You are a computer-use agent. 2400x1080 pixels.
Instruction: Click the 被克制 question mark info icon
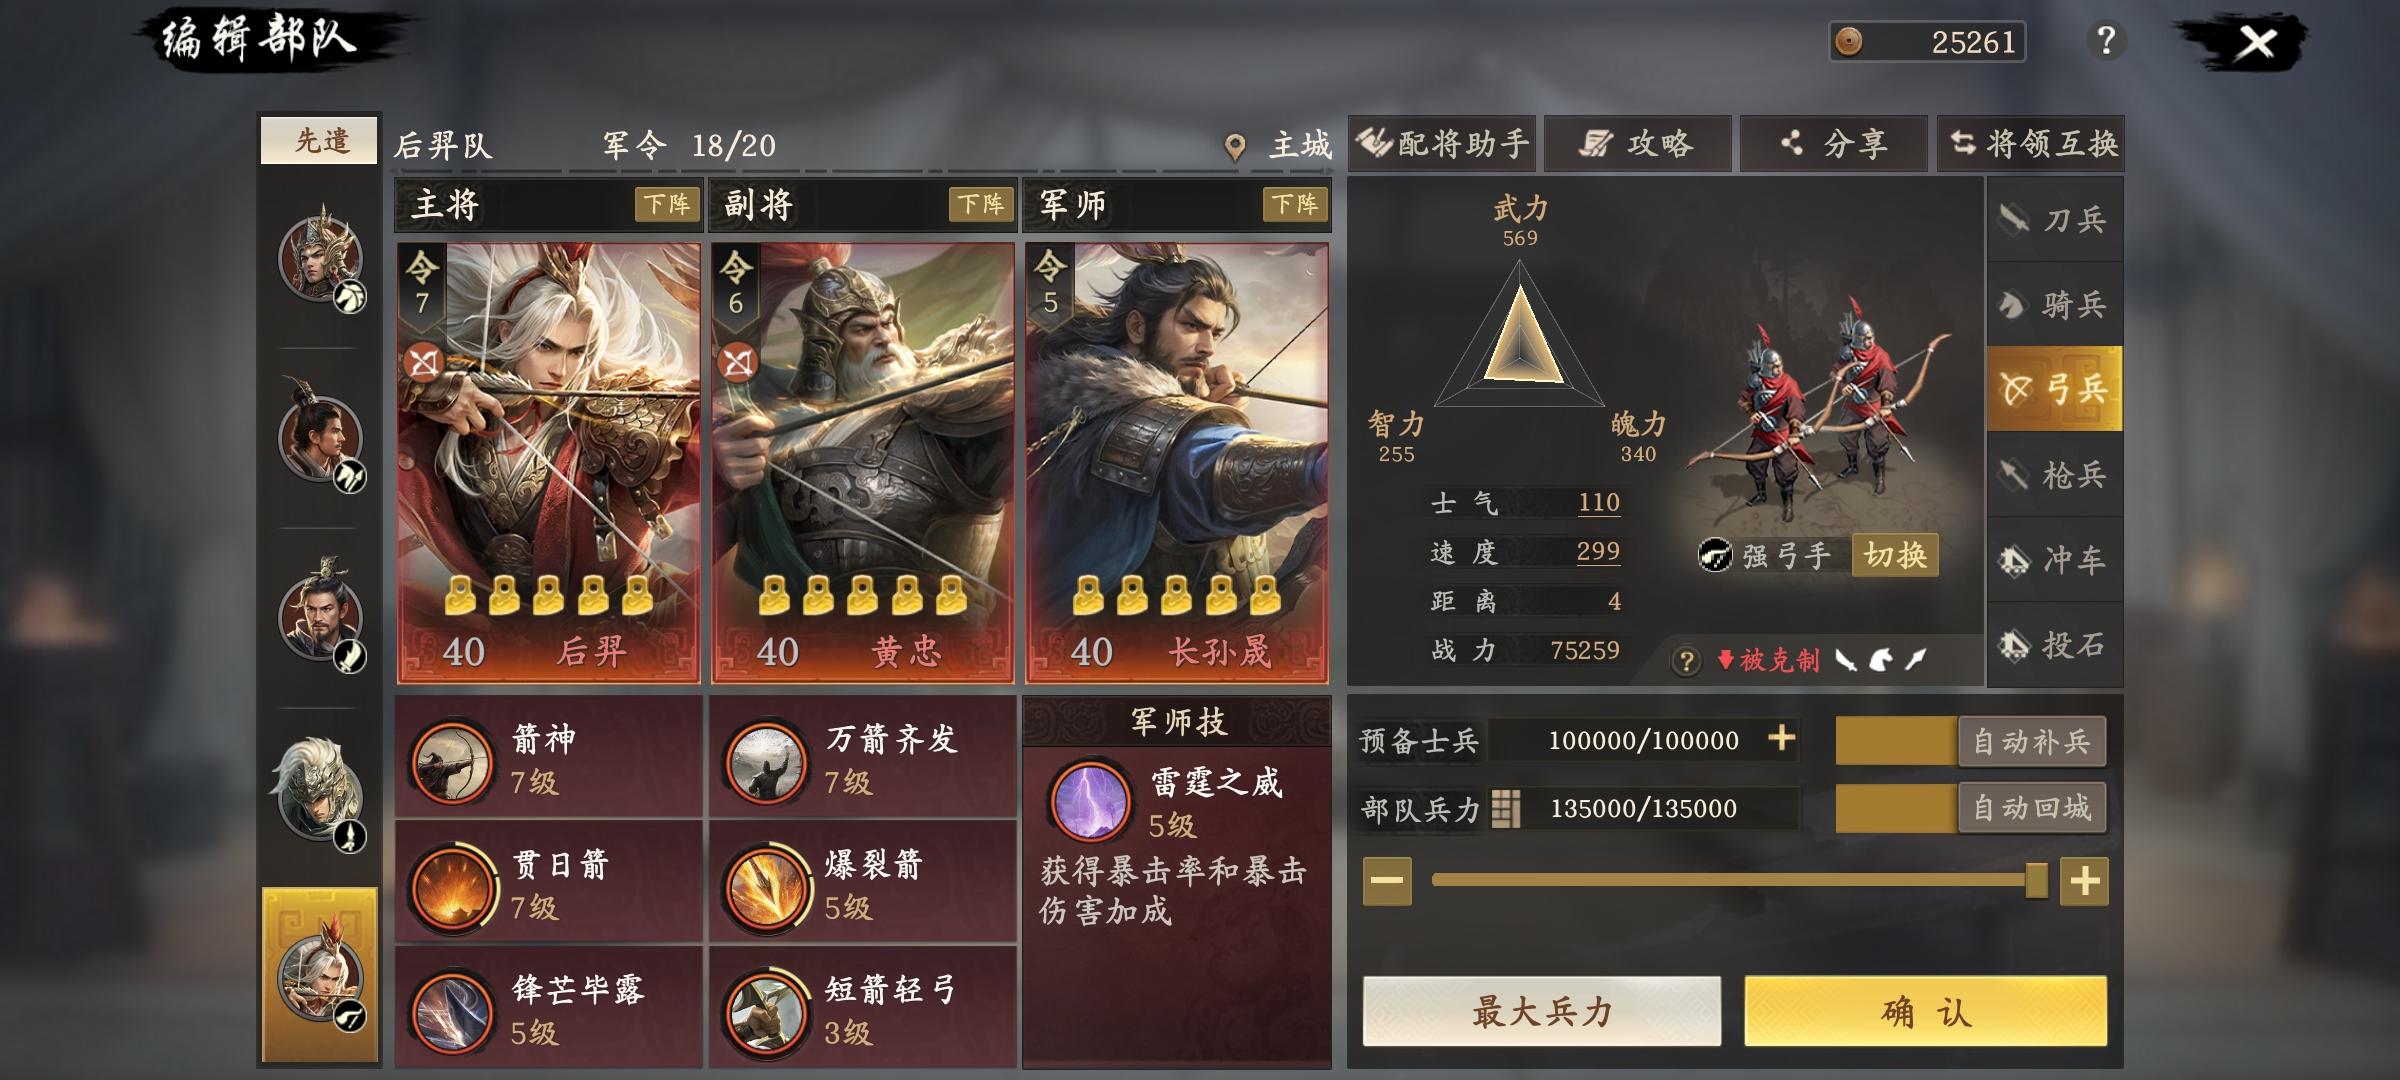click(1686, 661)
